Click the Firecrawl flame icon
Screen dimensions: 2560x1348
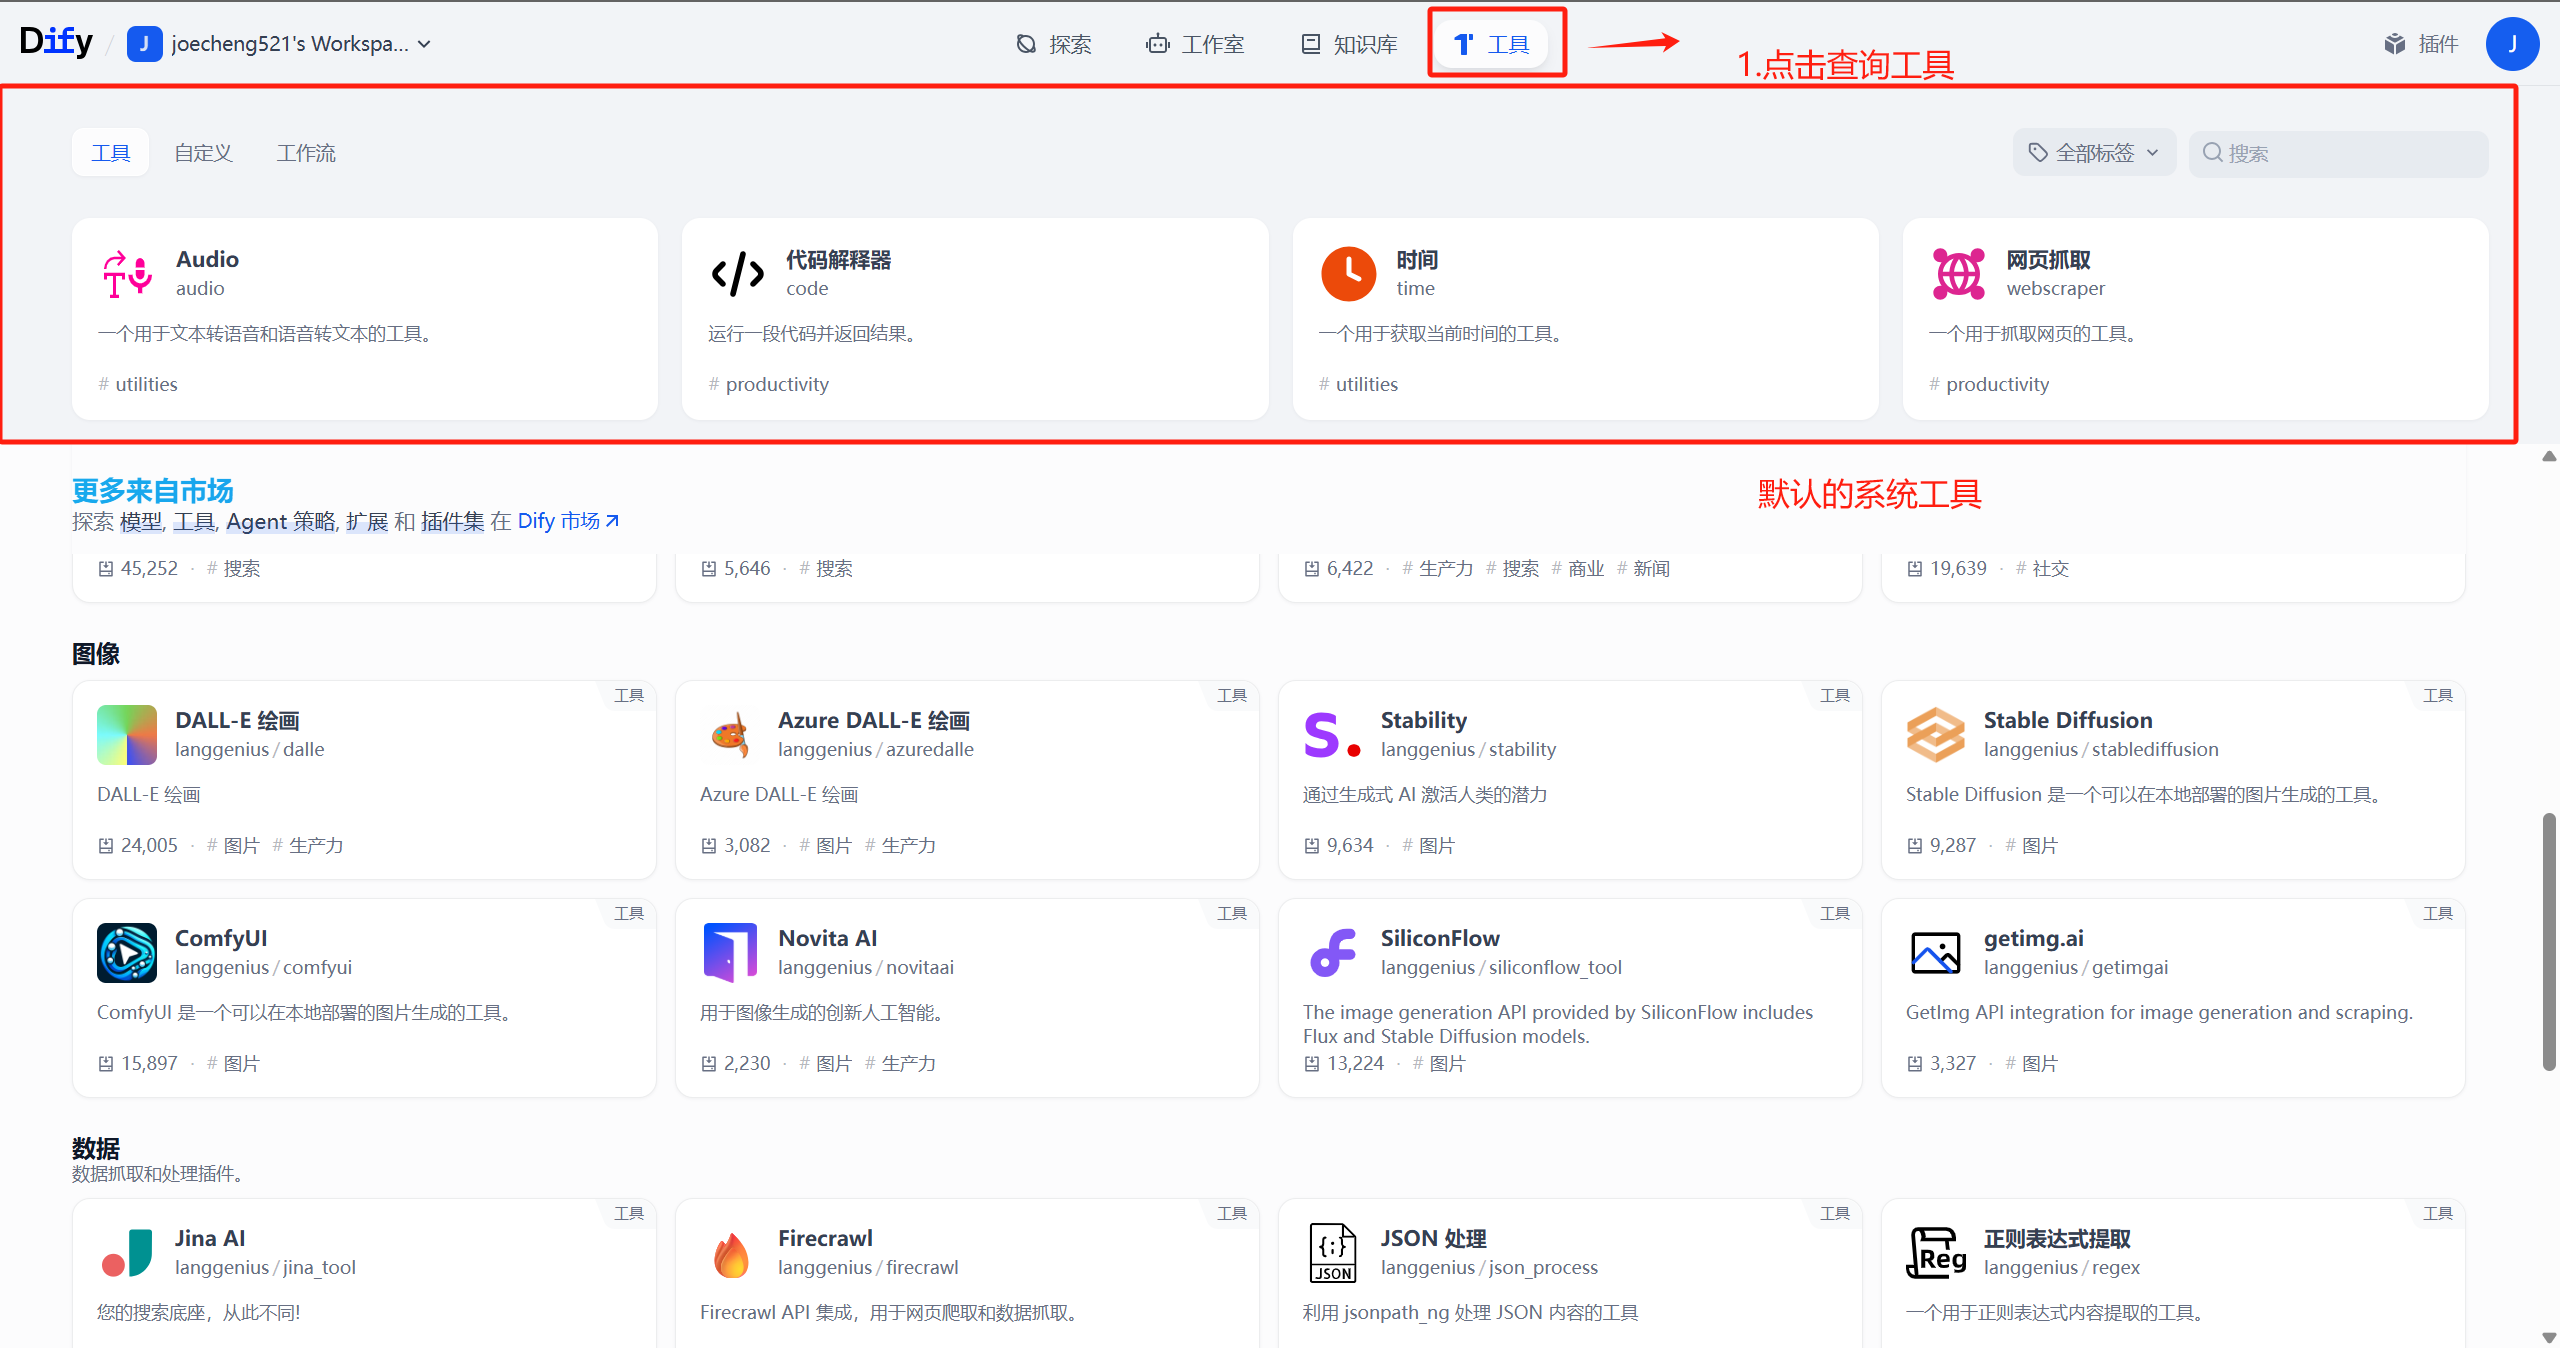pos(730,1253)
